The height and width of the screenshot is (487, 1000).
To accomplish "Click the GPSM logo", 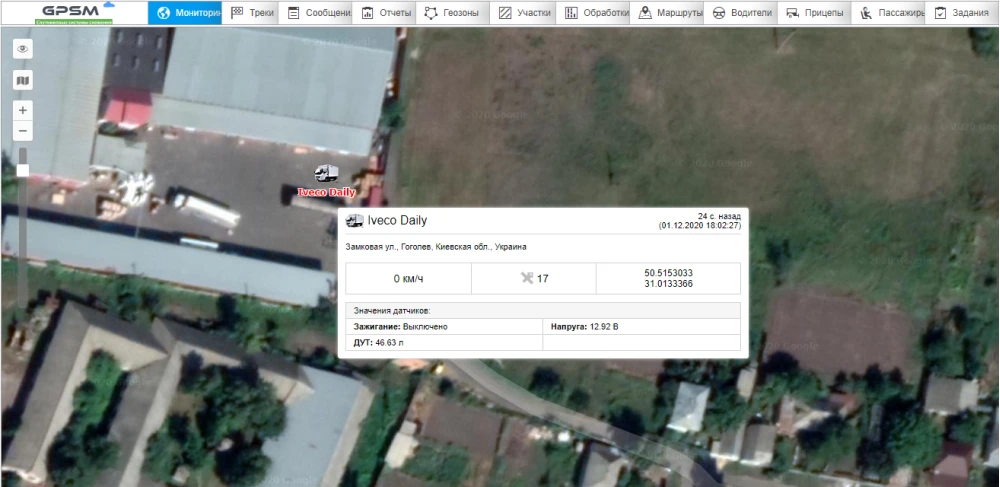I will 75,13.
